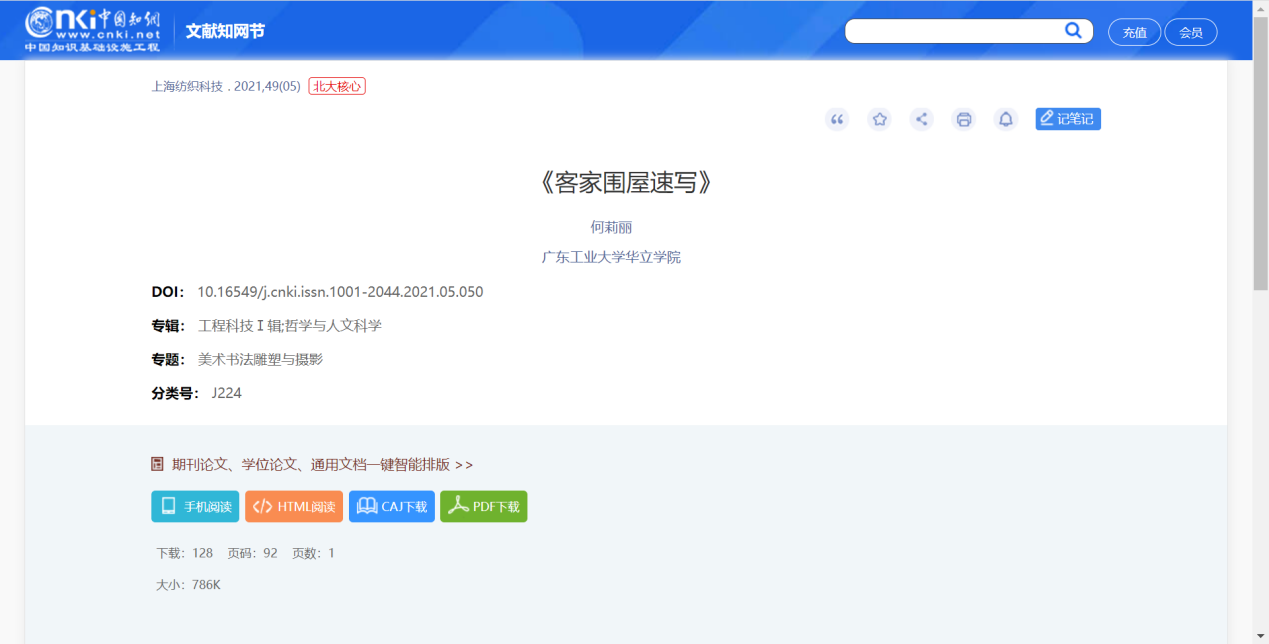Open the 记笔记 note button
Viewport: 1269px width, 644px height.
(1068, 119)
